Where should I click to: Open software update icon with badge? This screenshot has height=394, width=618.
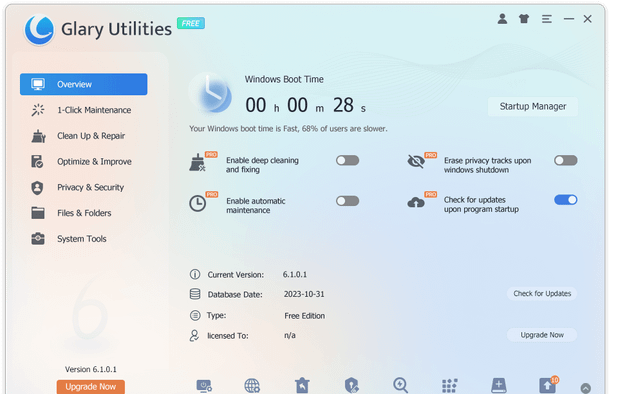548,385
